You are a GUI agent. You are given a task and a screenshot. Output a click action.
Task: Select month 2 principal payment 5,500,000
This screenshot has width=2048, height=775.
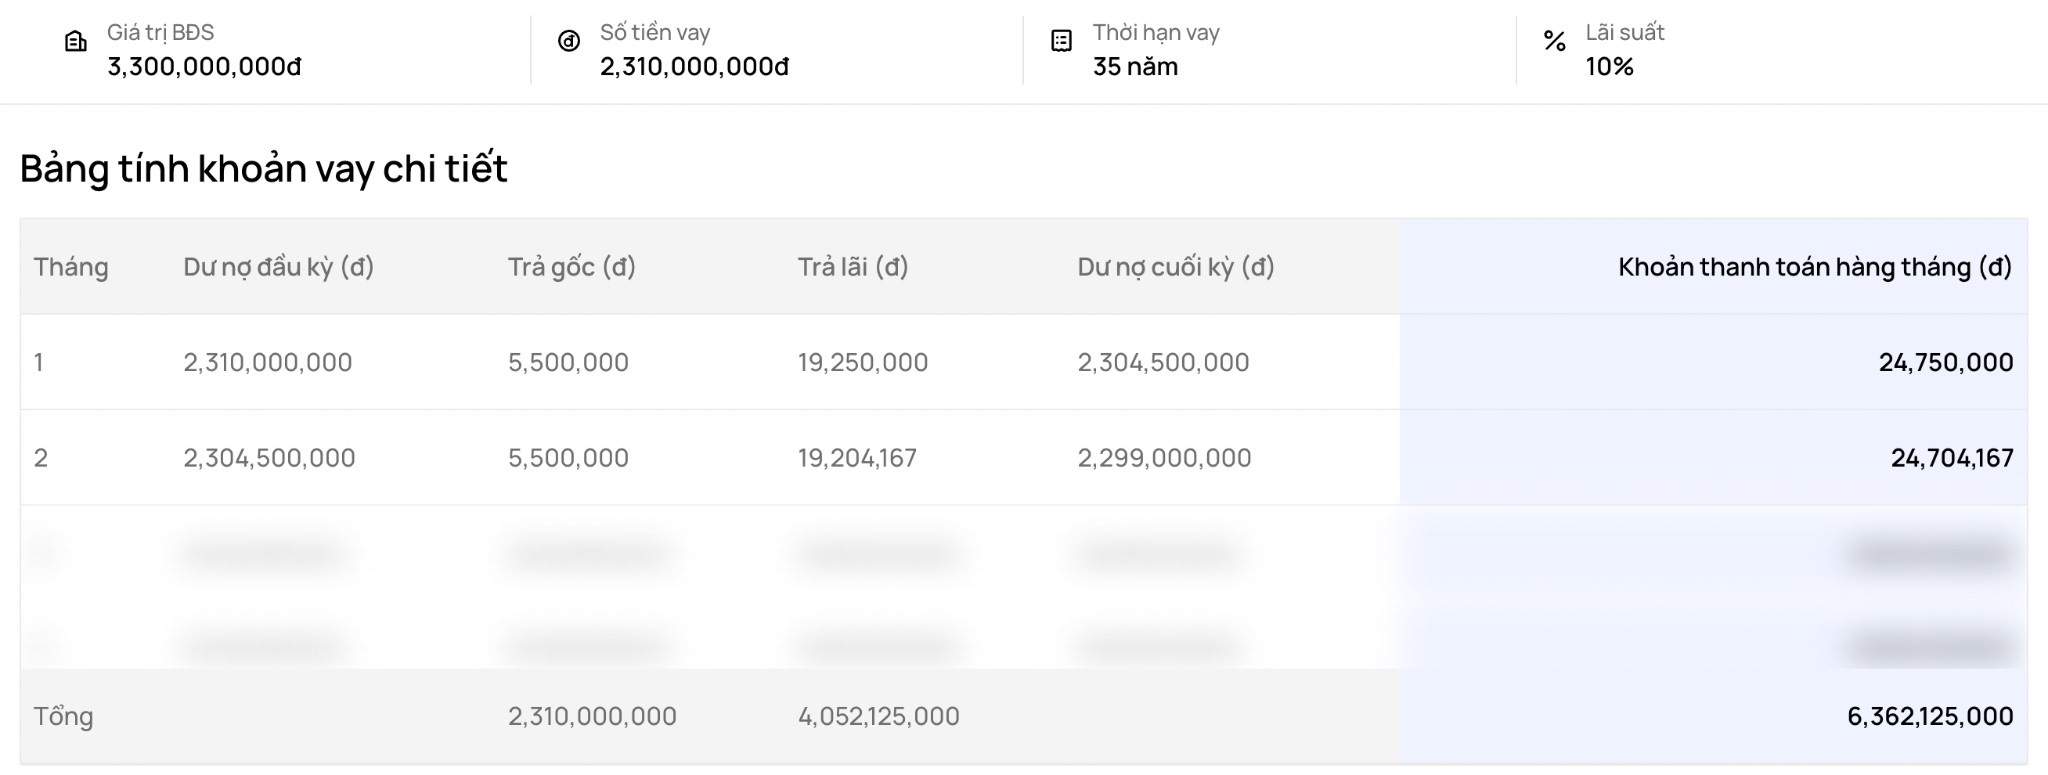click(568, 458)
